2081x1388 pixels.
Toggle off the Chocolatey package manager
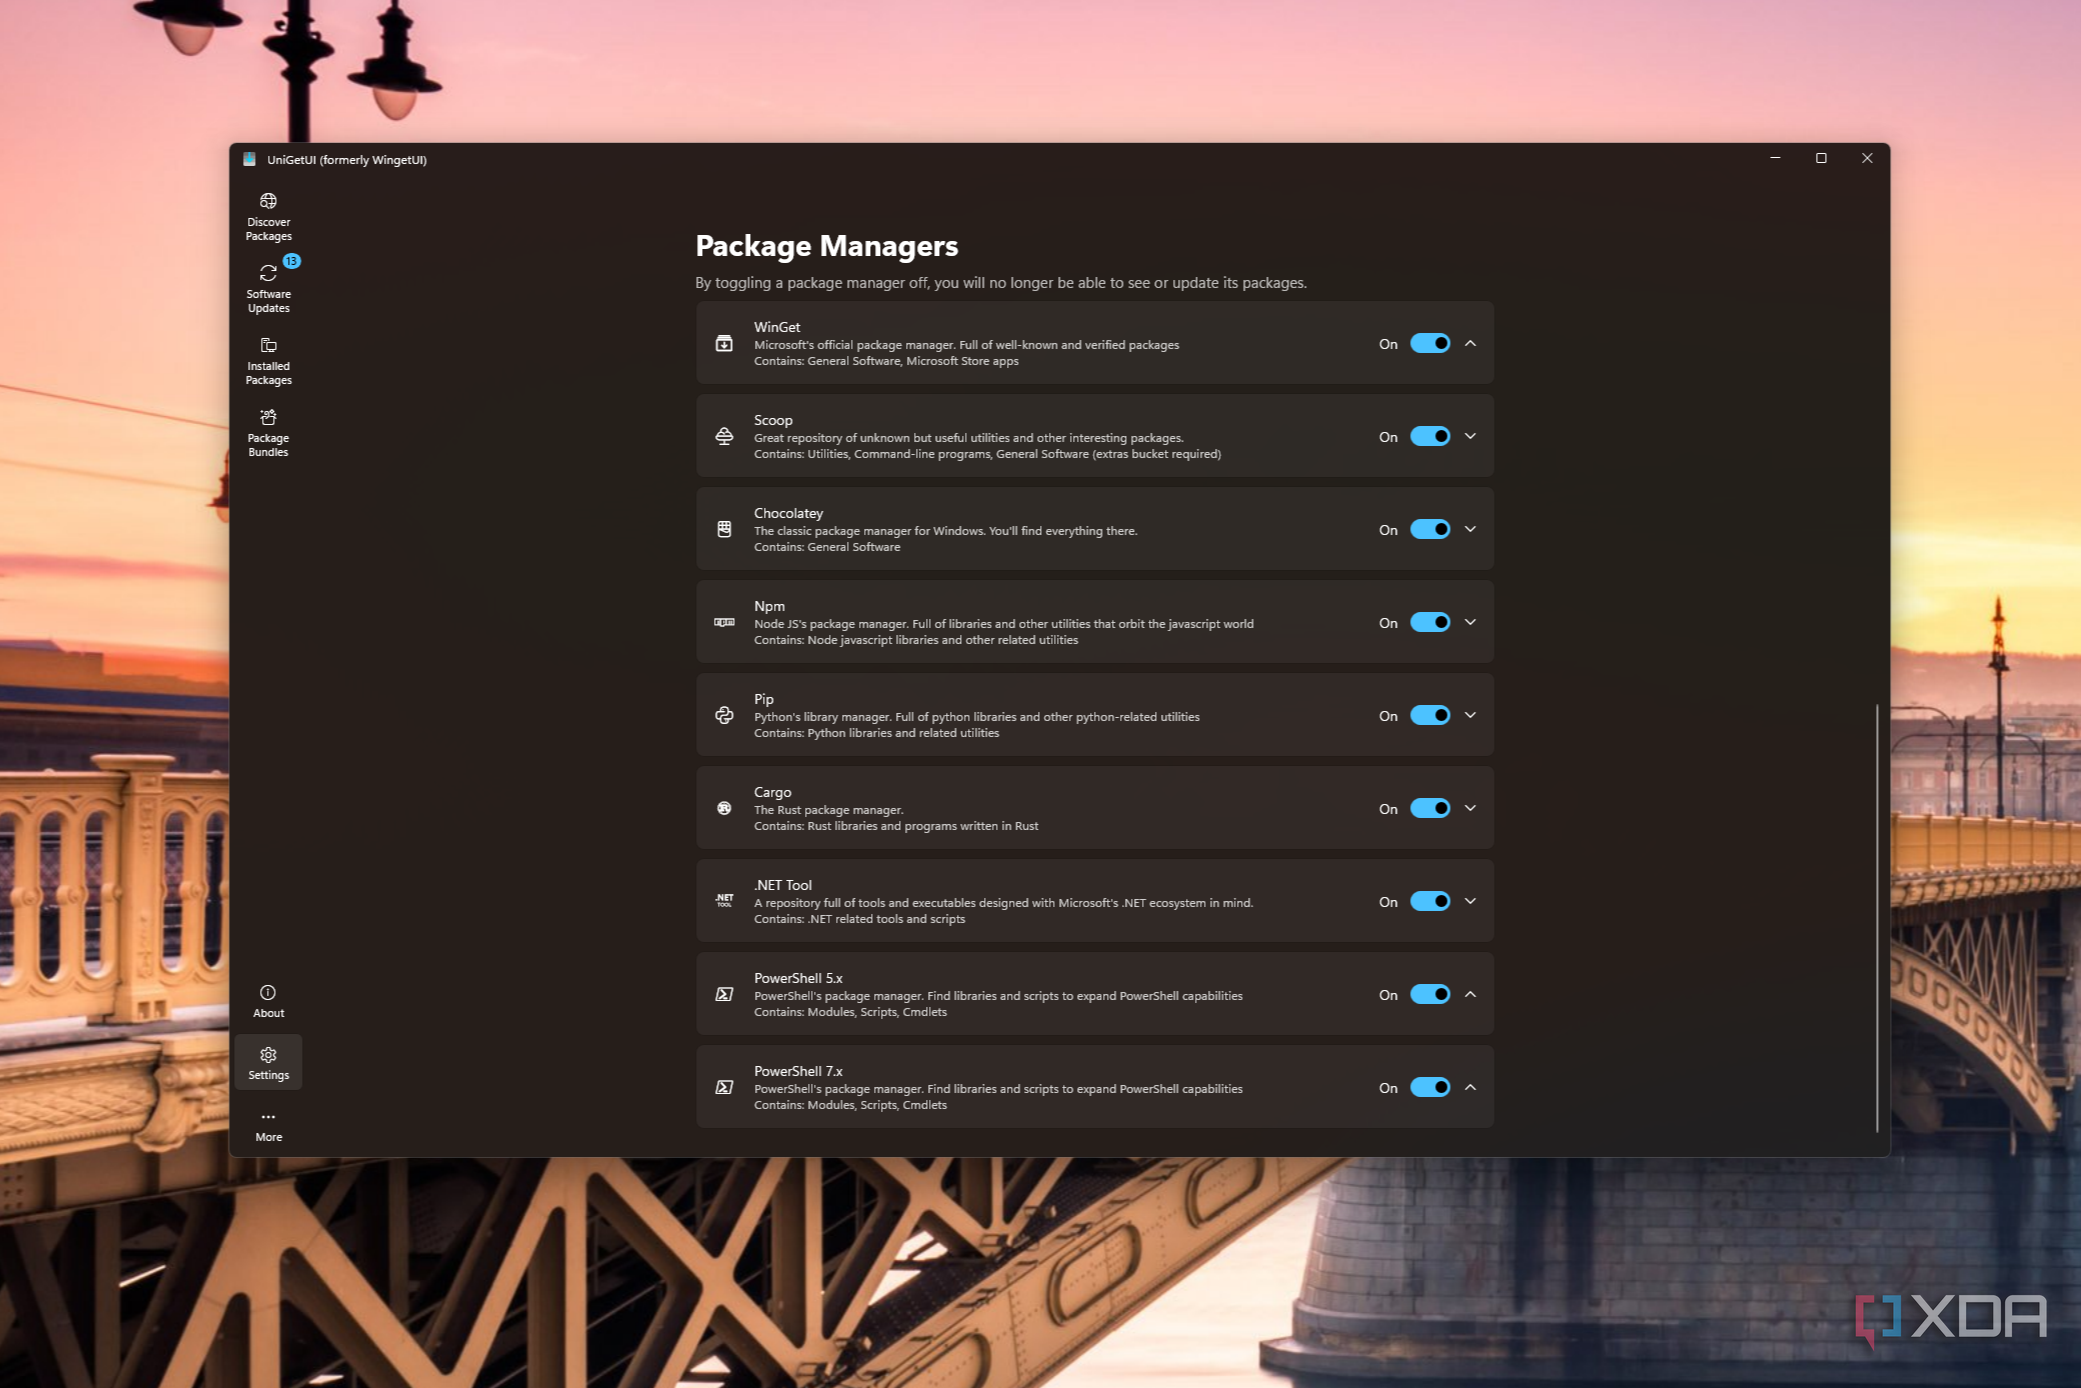tap(1429, 529)
